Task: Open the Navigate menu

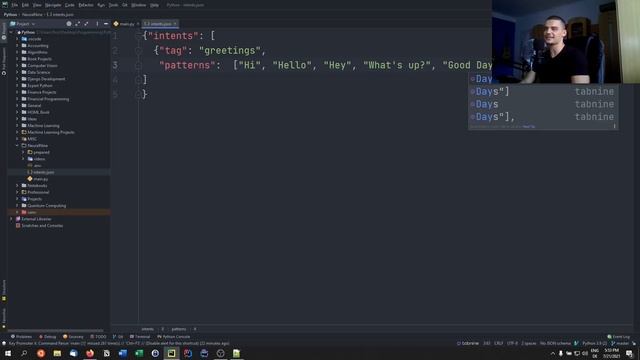Action: [x=53, y=5]
